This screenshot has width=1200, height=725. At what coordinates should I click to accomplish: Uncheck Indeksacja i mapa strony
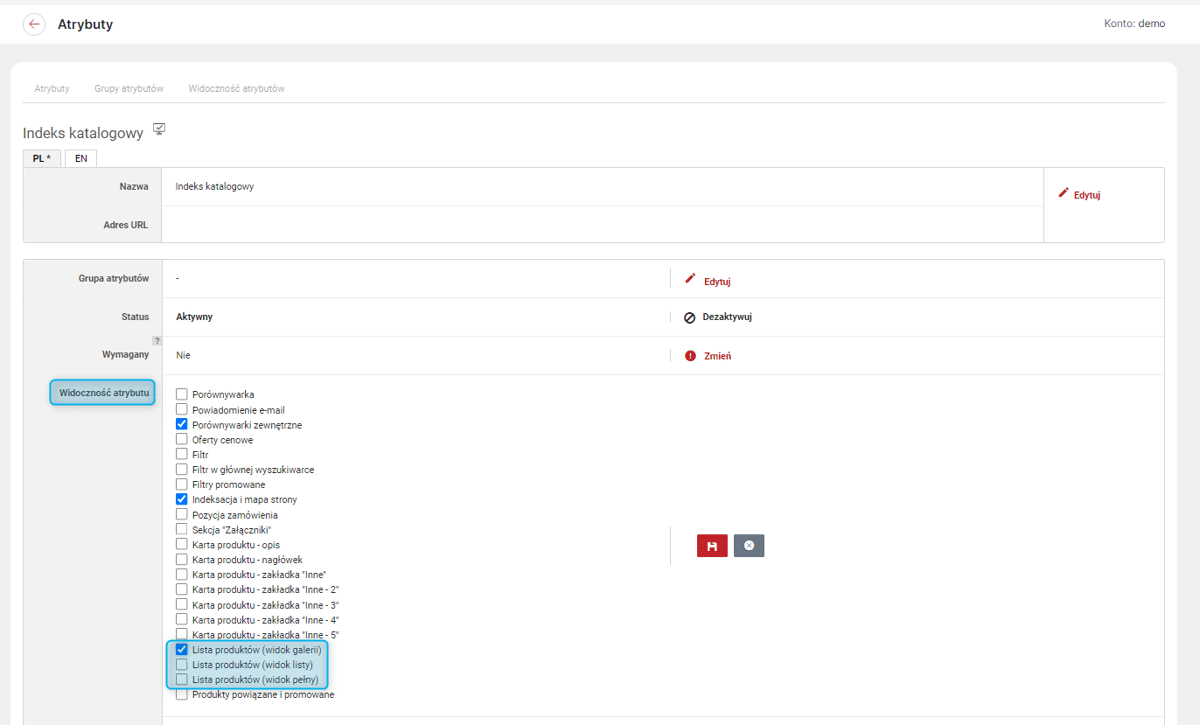point(182,500)
